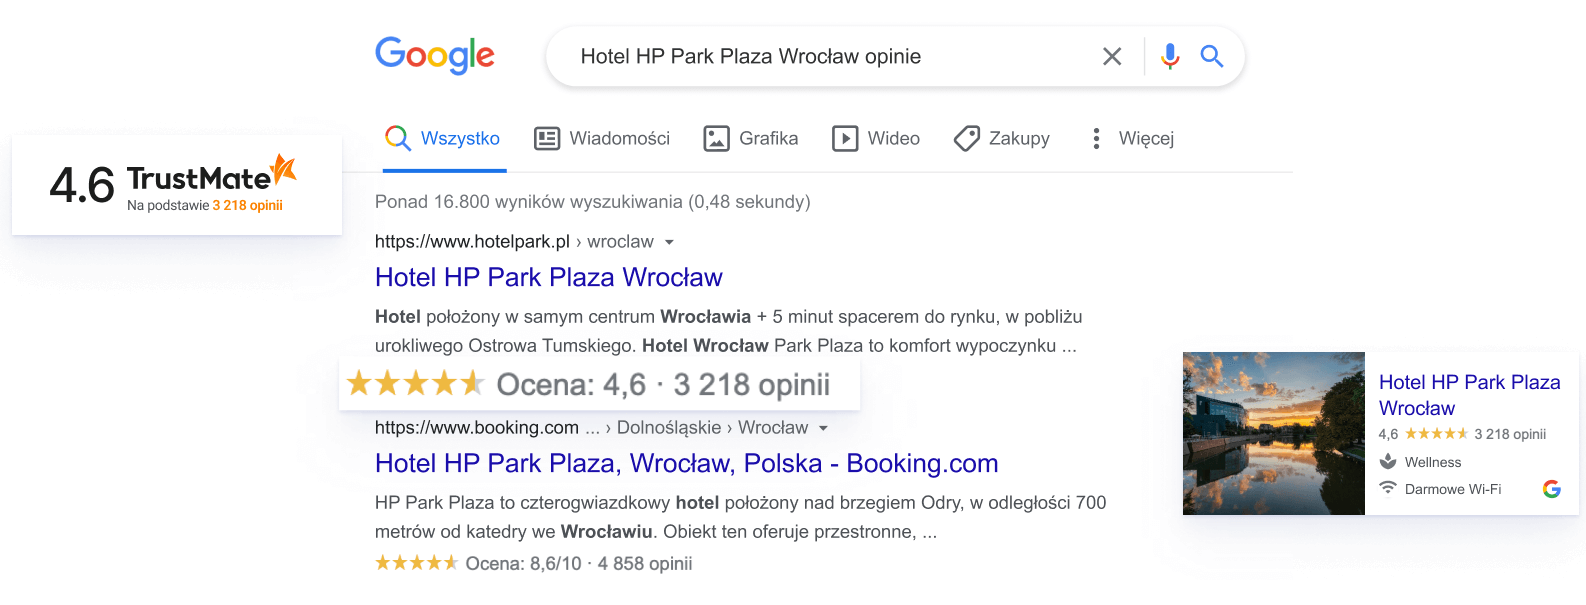Image resolution: width=1586 pixels, height=605 pixels.
Task: Clear the search box with X icon
Action: (1112, 57)
